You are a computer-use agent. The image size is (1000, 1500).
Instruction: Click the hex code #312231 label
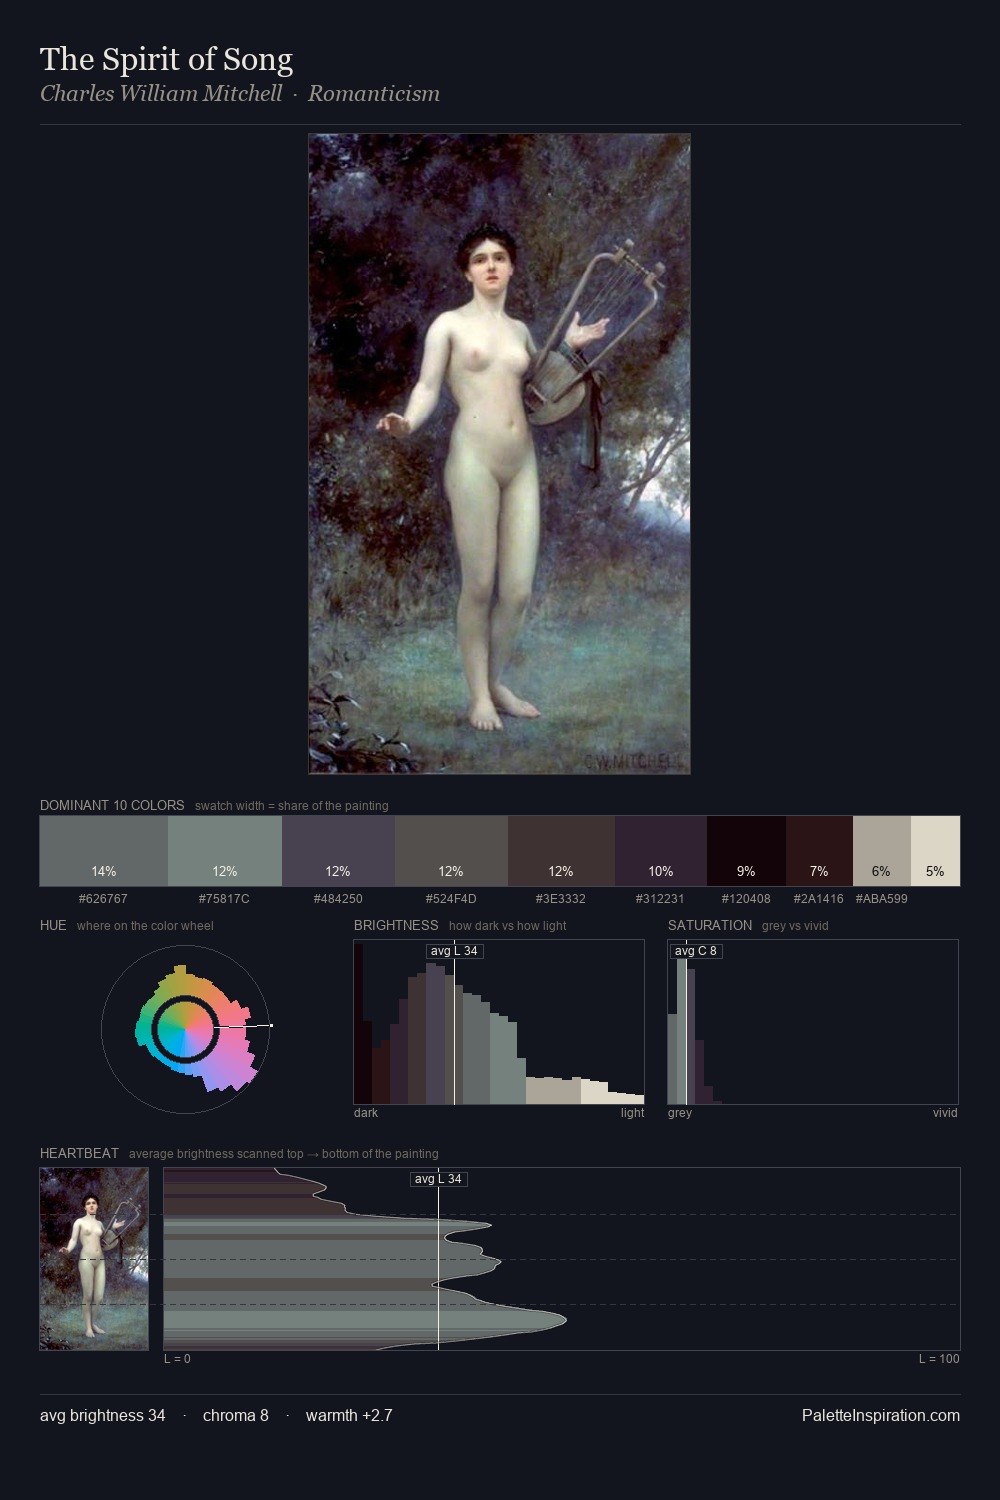tap(660, 899)
